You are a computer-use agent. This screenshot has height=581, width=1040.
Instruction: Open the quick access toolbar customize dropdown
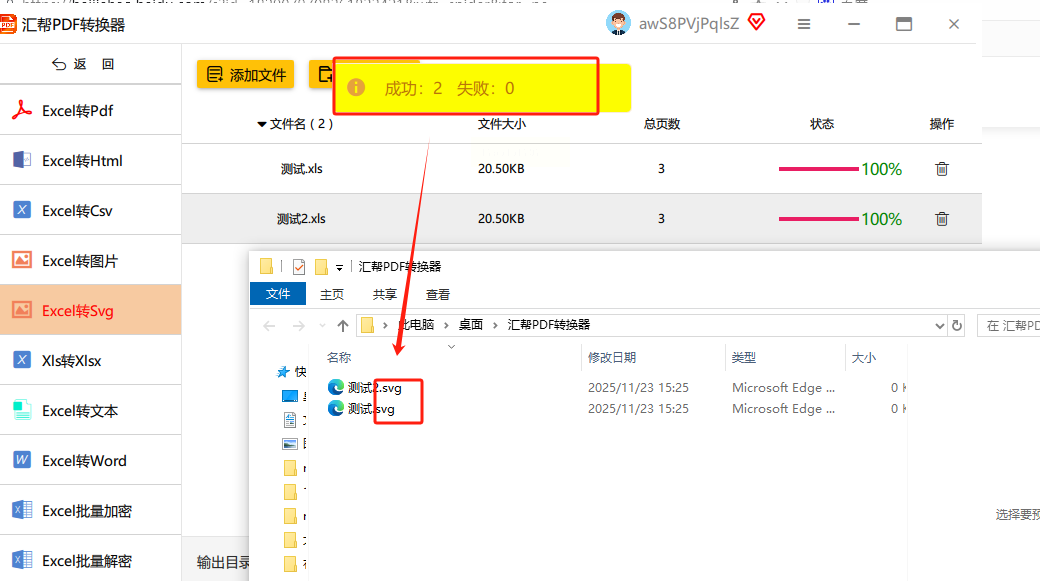[x=339, y=268]
